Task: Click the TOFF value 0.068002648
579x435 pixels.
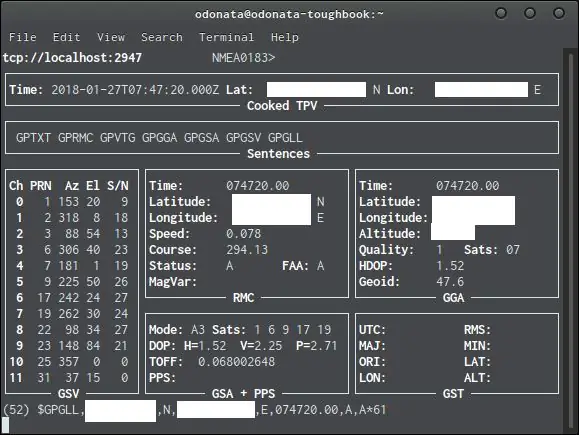Action: (x=237, y=362)
